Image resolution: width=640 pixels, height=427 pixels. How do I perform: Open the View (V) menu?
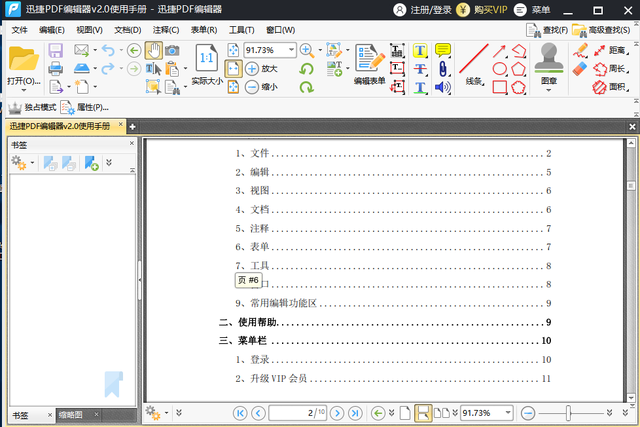[89, 30]
